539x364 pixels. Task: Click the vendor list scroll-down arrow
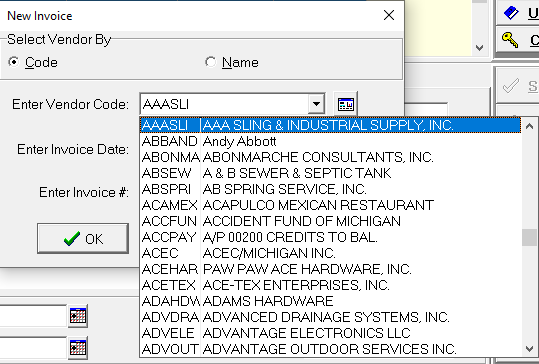pyautogui.click(x=529, y=349)
